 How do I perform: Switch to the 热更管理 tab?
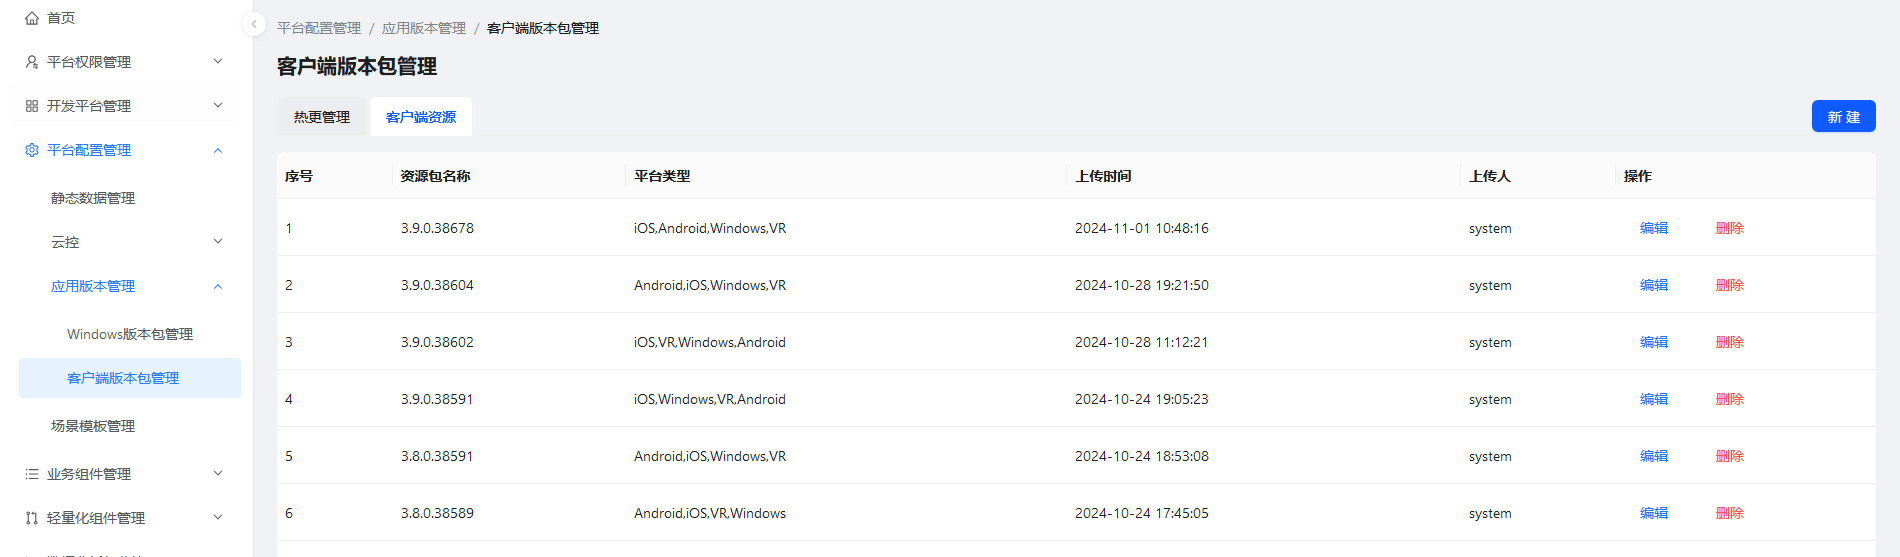click(322, 117)
